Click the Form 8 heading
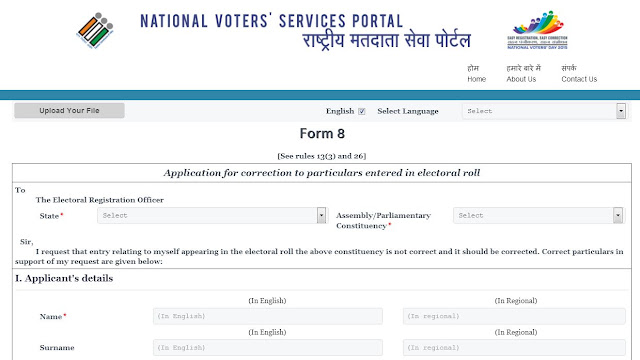The image size is (640, 360). (322, 133)
